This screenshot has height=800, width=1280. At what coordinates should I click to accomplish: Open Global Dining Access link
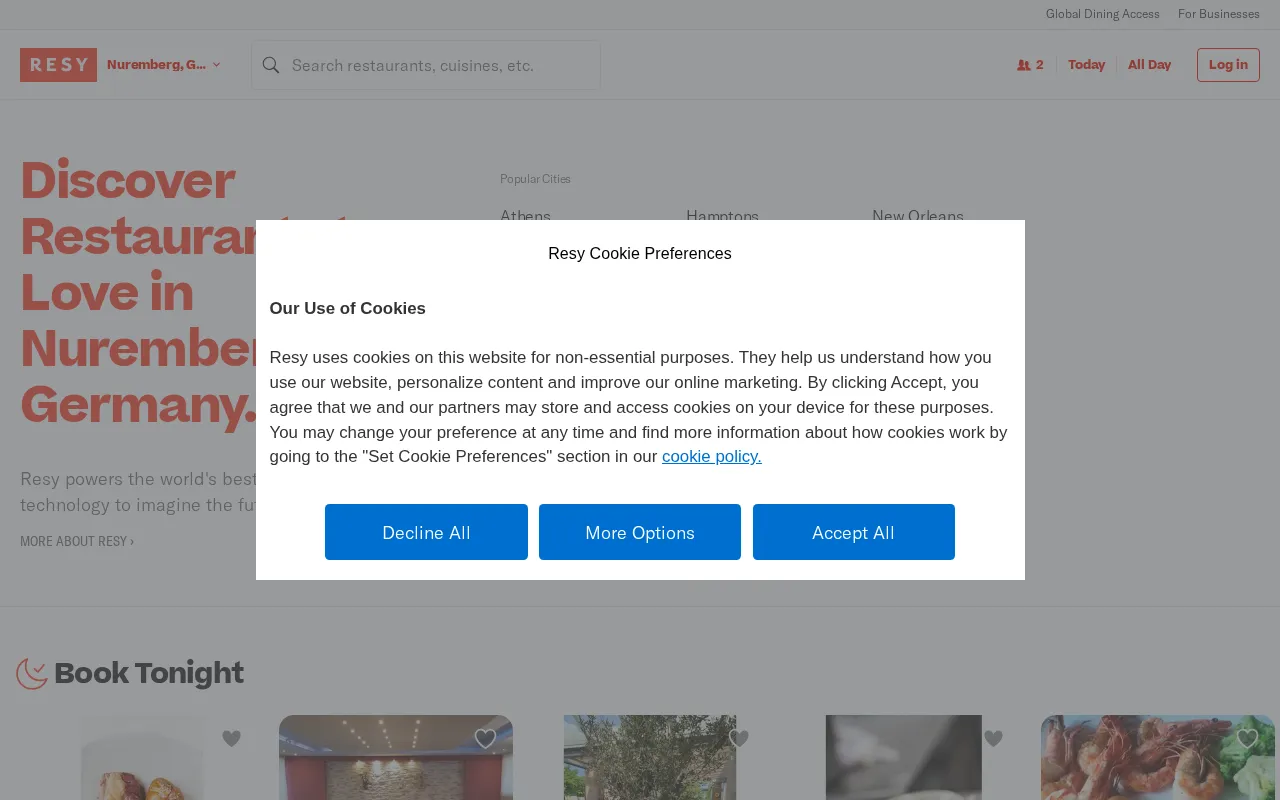tap(1102, 14)
